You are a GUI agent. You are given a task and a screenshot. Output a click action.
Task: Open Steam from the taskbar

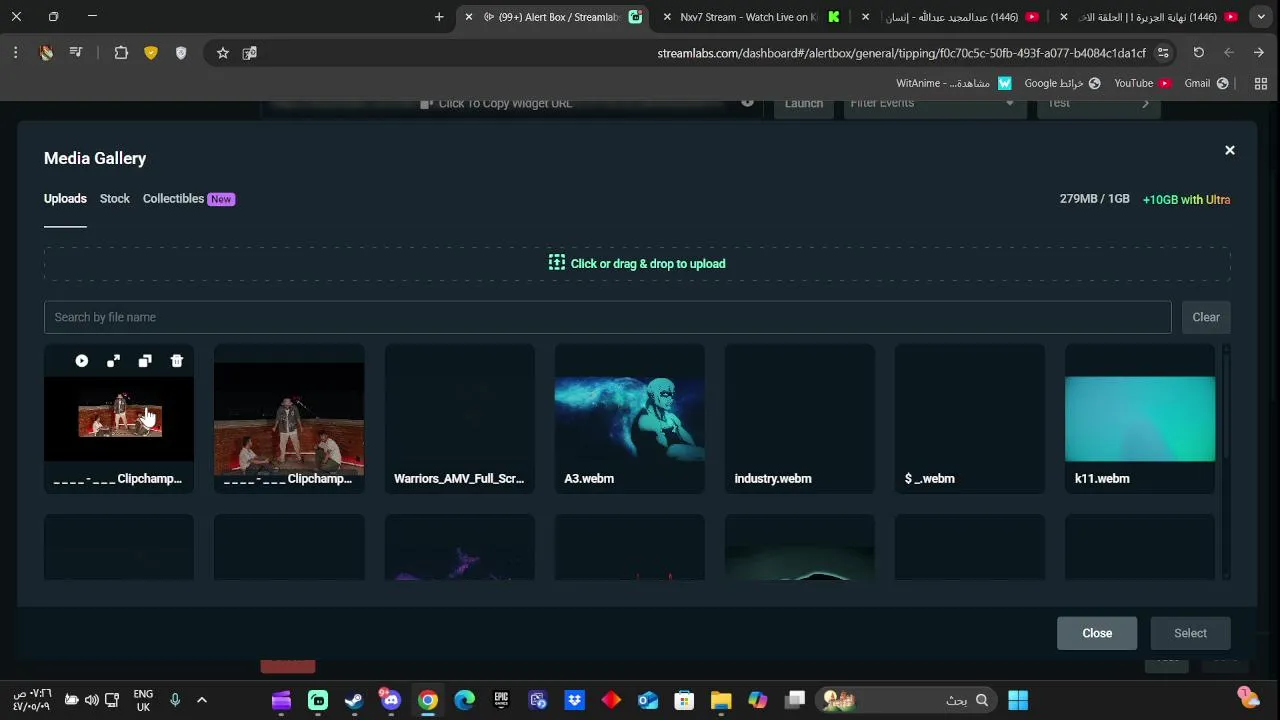point(354,700)
